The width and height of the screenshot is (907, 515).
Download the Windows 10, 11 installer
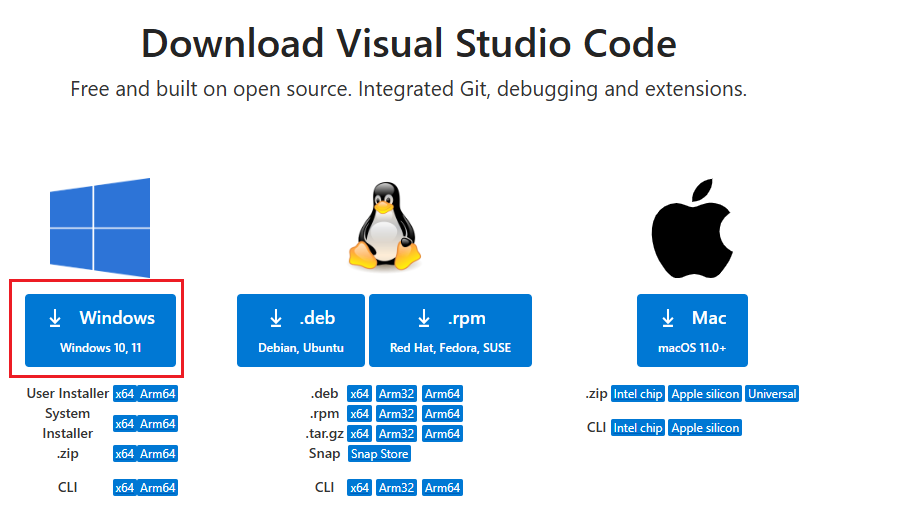[x=100, y=330]
